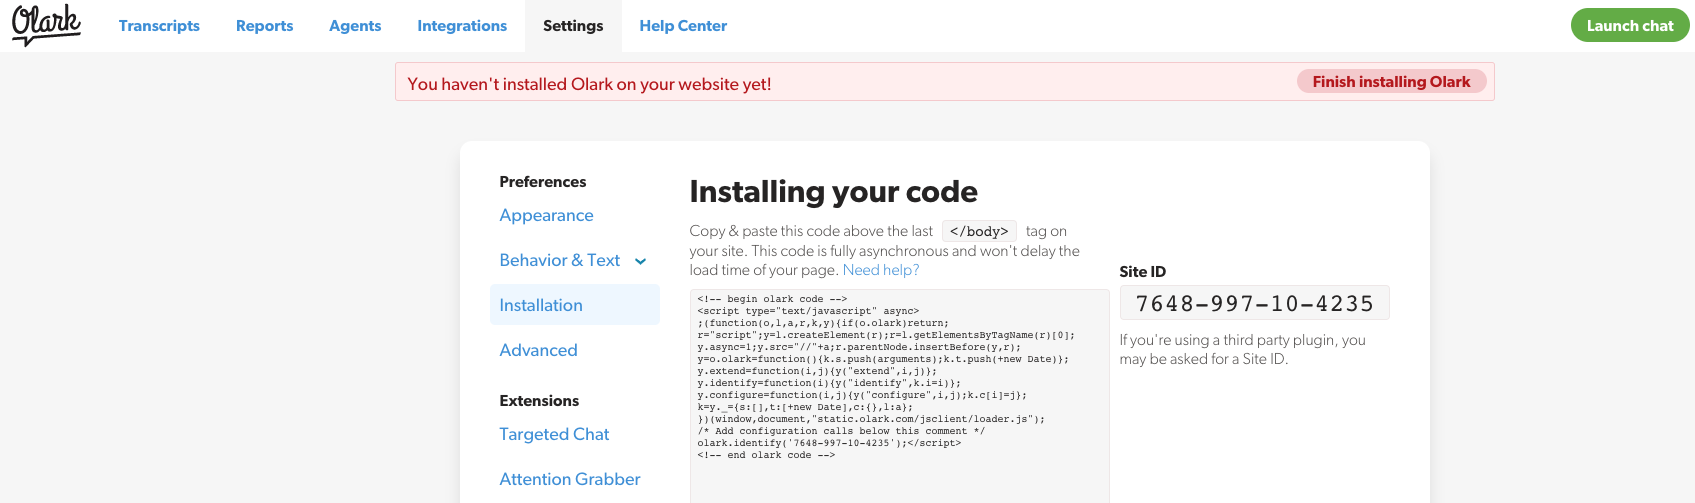Open the Help Center
The width and height of the screenshot is (1695, 503).
tap(683, 26)
